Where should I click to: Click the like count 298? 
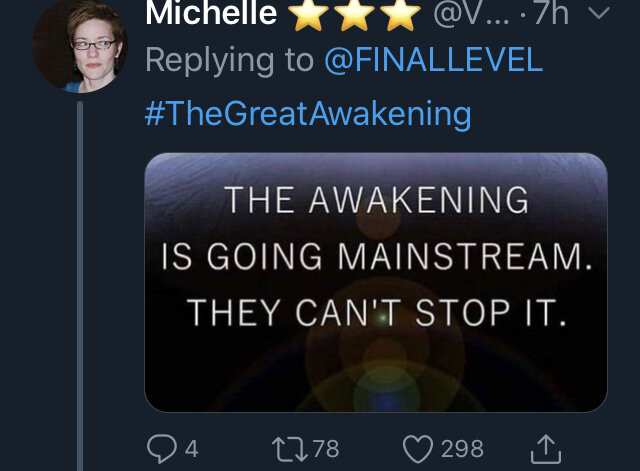coord(462,449)
